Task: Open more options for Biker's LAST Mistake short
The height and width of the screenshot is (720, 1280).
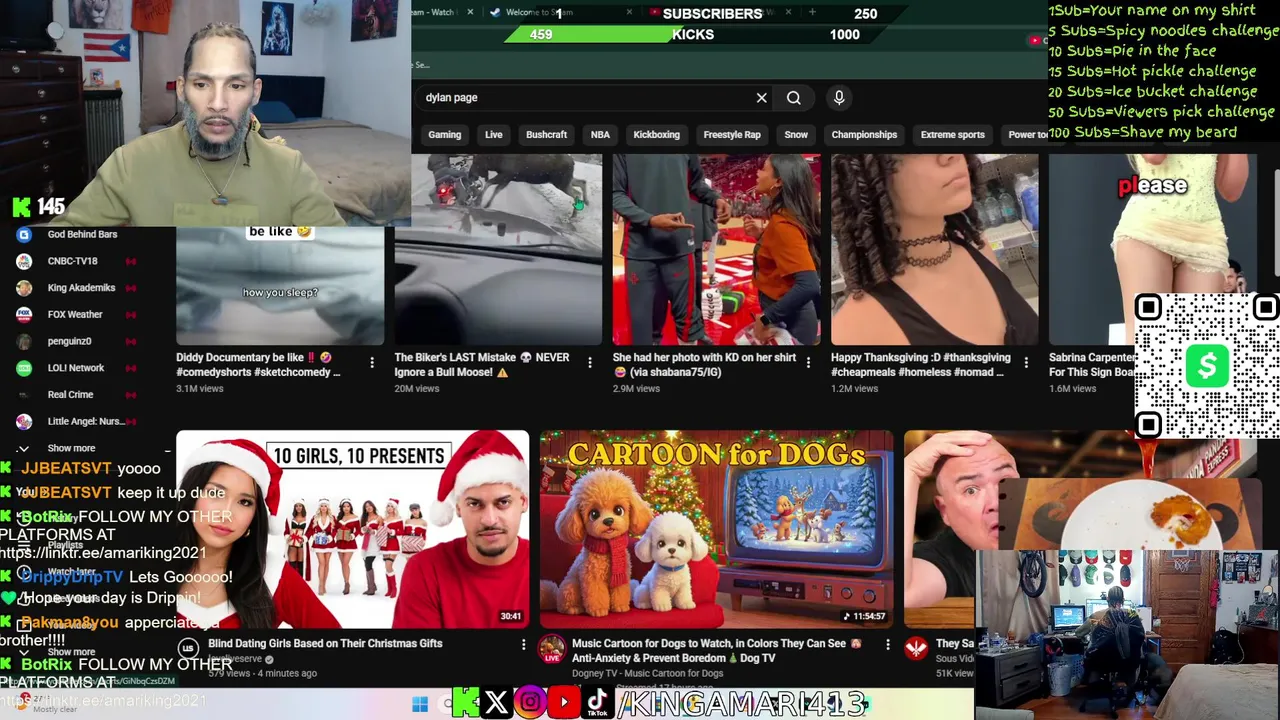Action: coord(590,363)
